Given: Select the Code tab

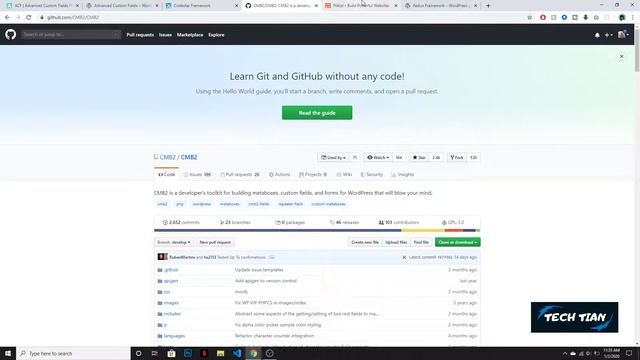Looking at the screenshot, I should tap(167, 174).
